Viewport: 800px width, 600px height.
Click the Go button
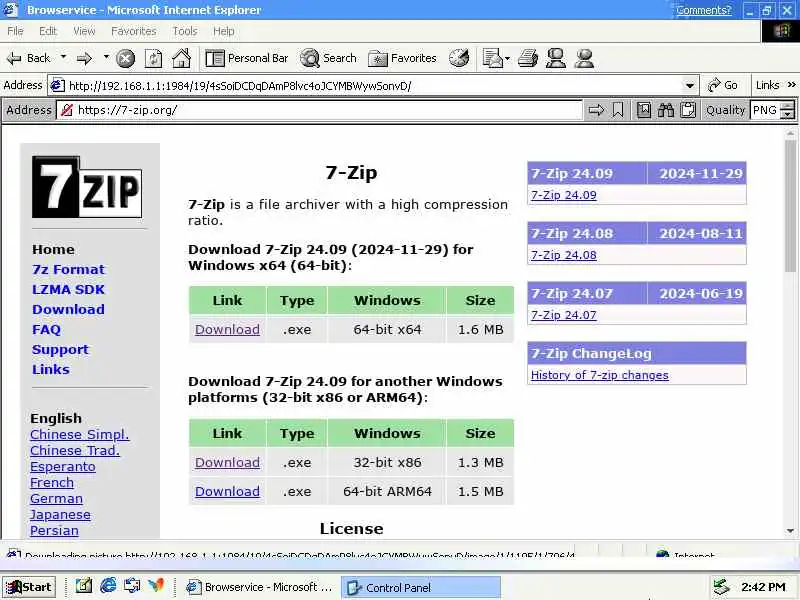pyautogui.click(x=722, y=85)
